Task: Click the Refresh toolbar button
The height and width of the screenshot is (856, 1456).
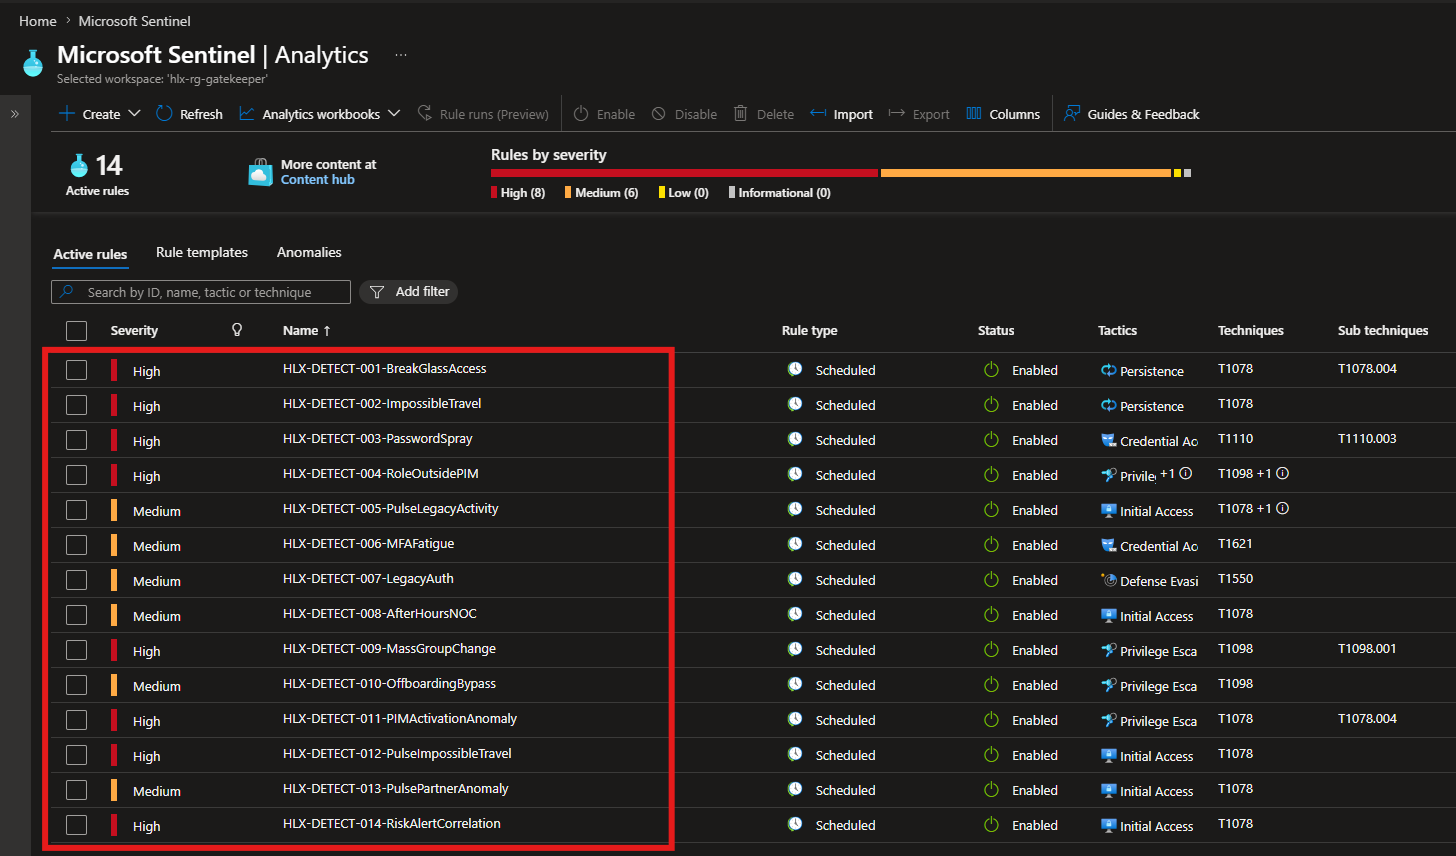Action: [x=190, y=114]
